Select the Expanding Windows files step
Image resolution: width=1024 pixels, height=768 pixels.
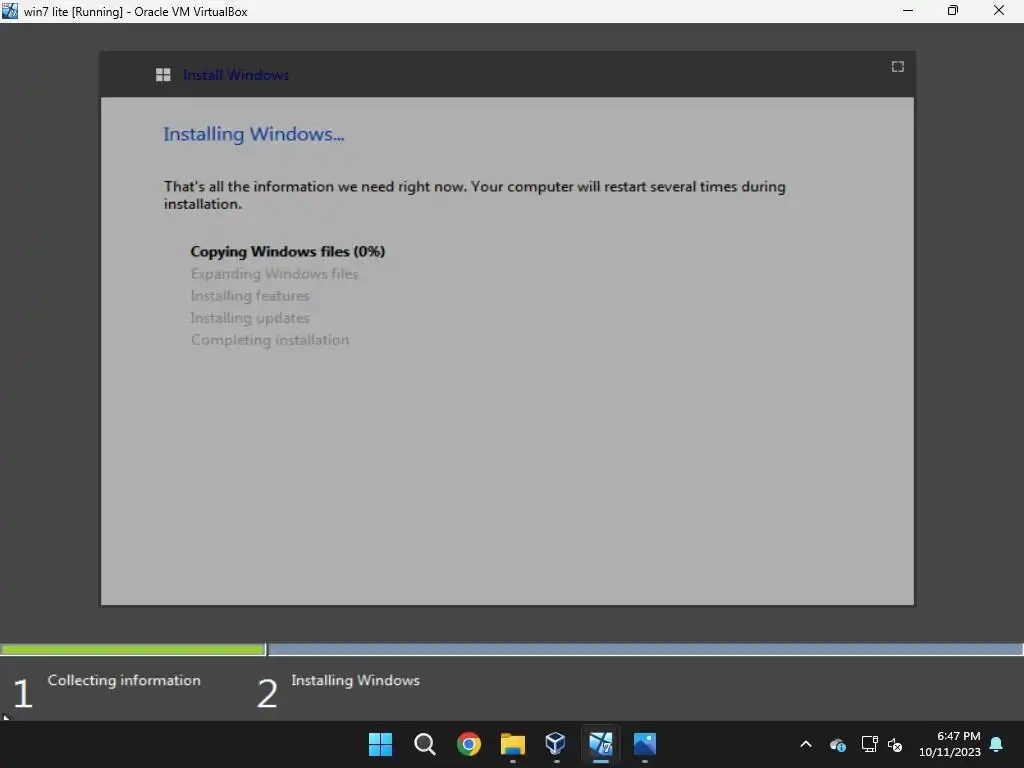(274, 274)
